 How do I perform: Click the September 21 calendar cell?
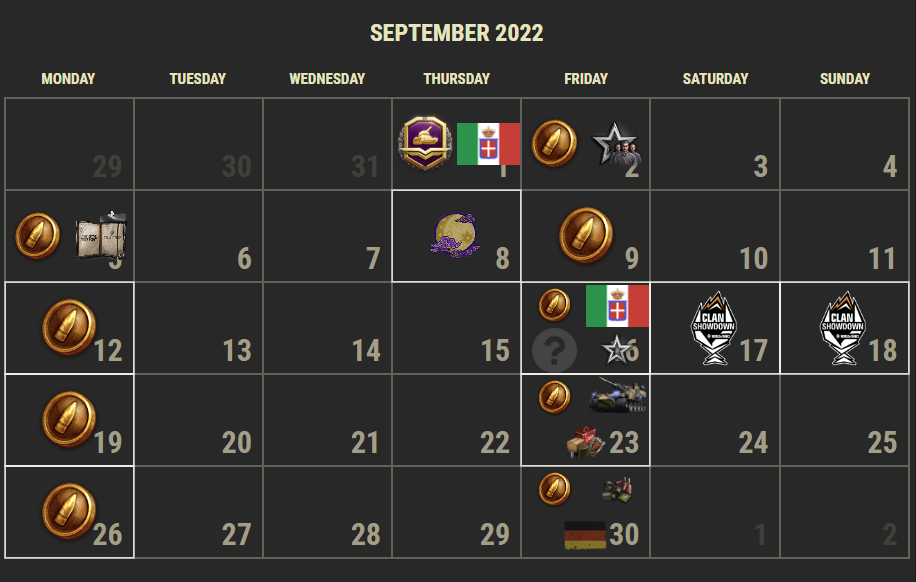coord(327,420)
